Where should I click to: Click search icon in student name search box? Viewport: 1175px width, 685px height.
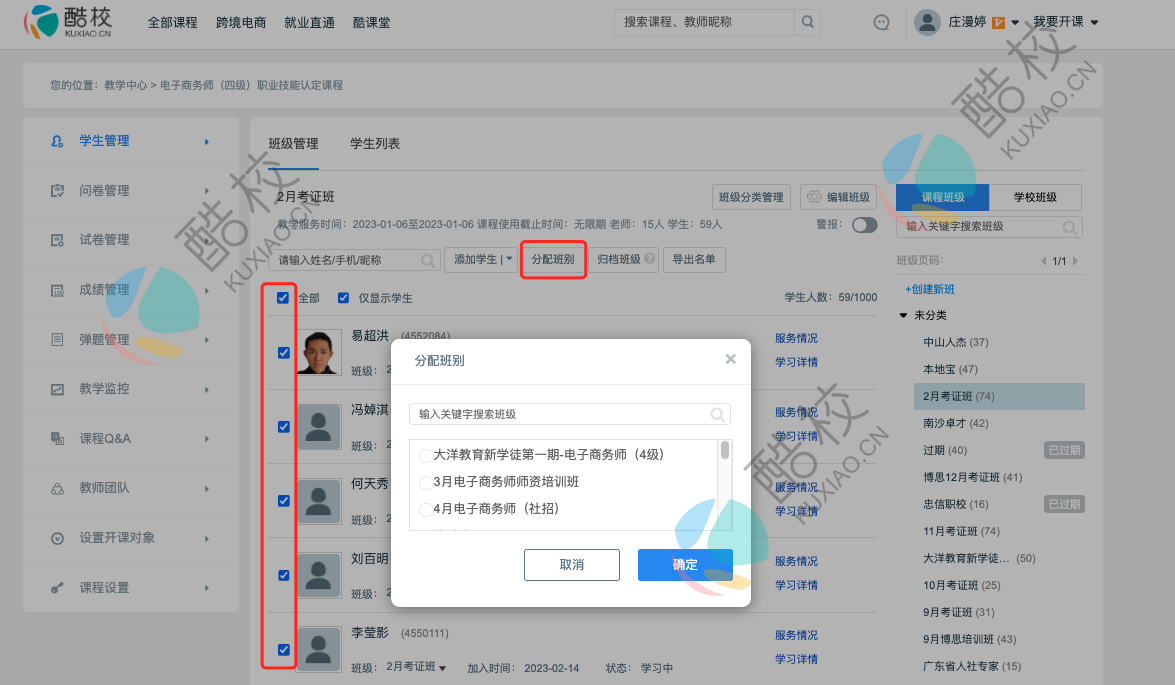tap(428, 260)
